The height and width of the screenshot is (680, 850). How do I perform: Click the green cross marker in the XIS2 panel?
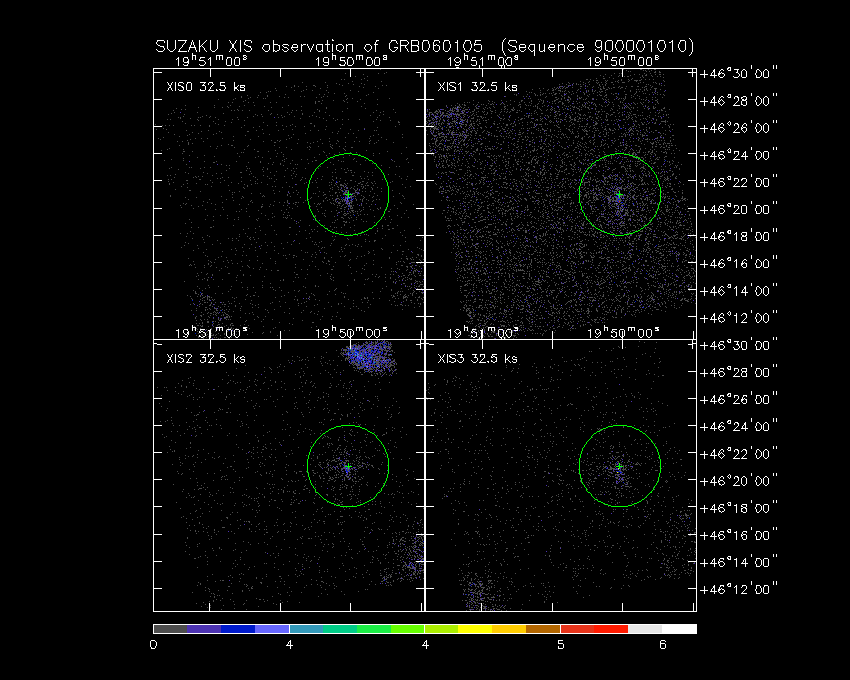(x=348, y=466)
